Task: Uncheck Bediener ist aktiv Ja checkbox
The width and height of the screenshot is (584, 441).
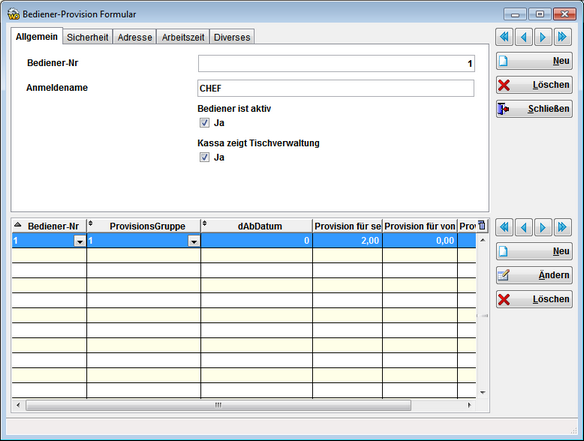Action: (x=204, y=123)
